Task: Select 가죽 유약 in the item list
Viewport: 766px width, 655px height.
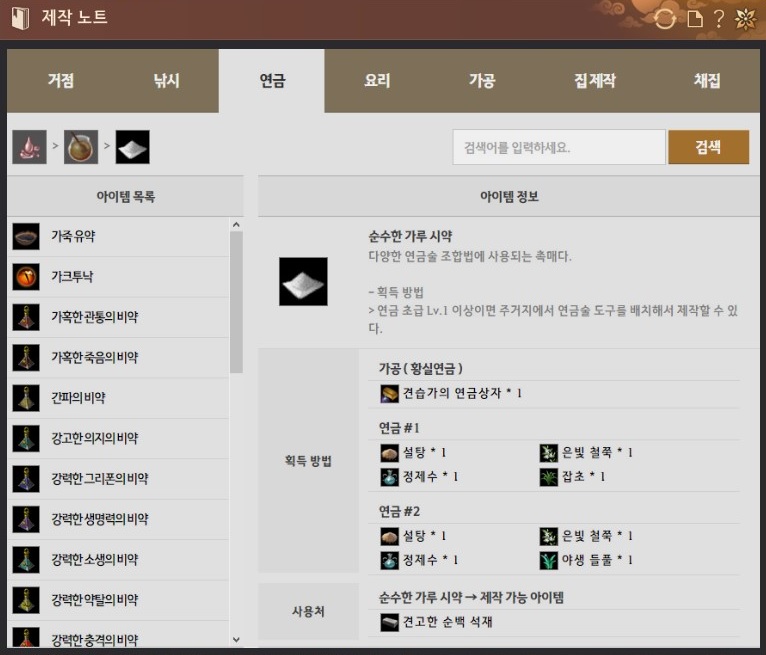Action: coord(118,236)
